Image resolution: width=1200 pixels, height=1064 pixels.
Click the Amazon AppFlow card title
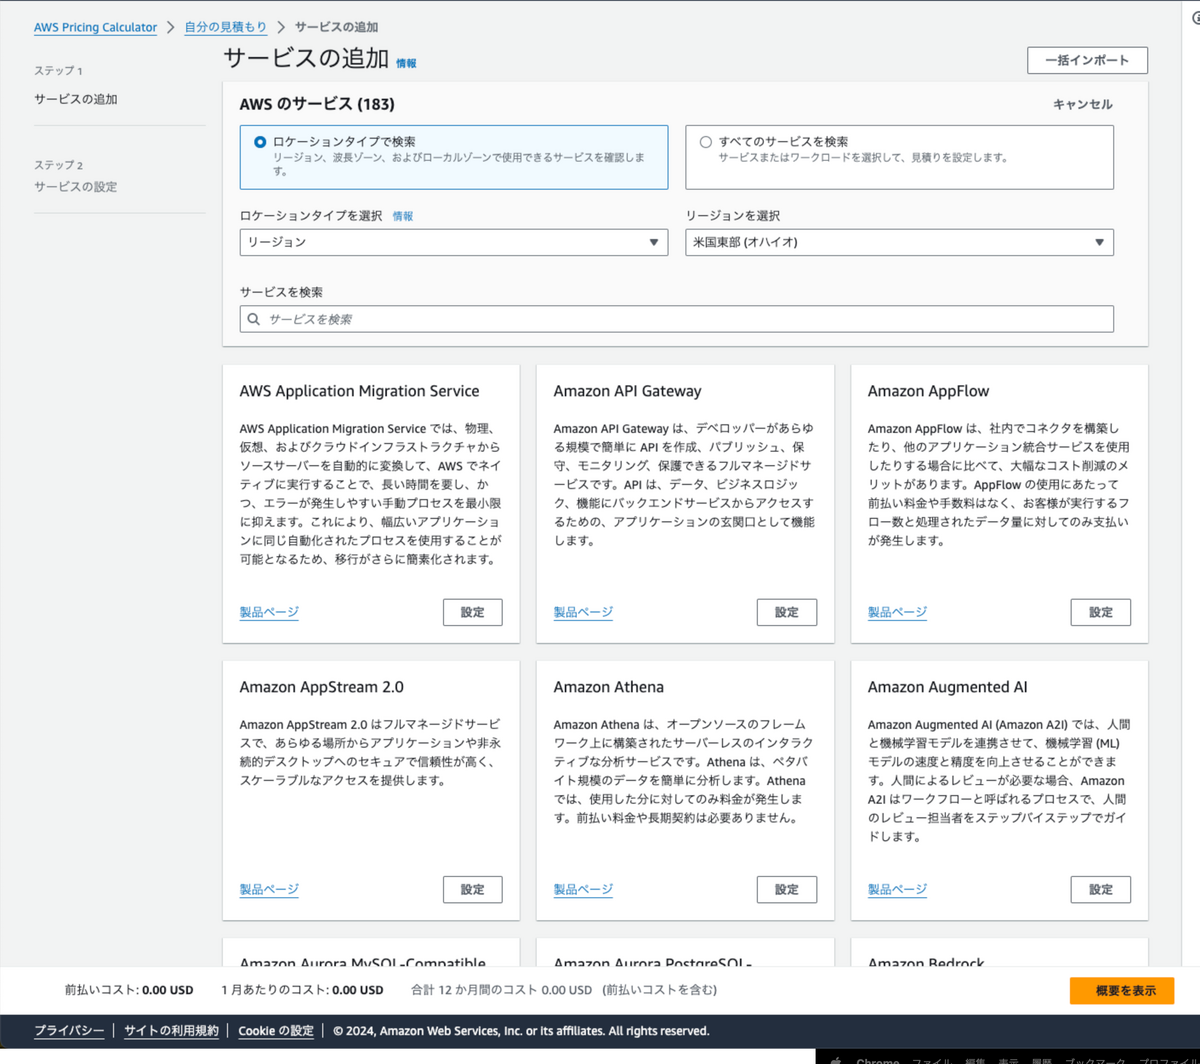pyautogui.click(x=928, y=391)
